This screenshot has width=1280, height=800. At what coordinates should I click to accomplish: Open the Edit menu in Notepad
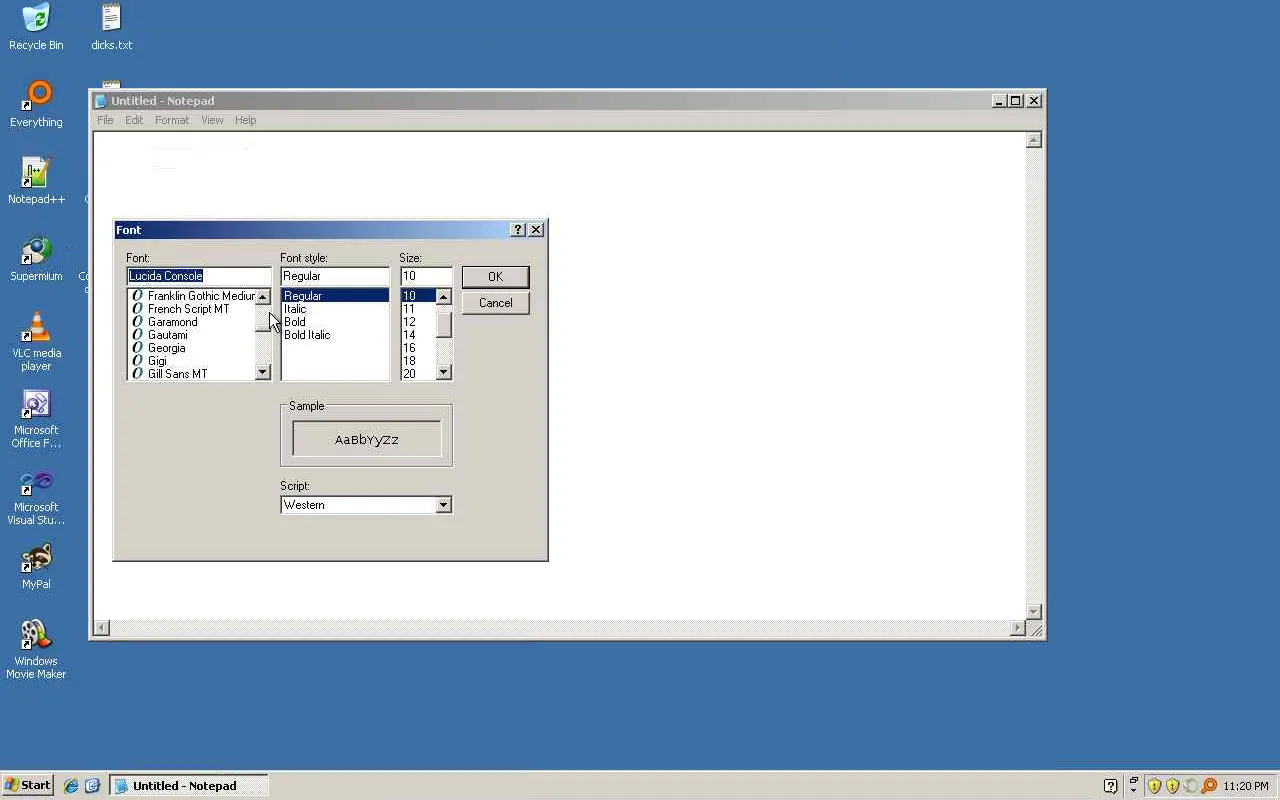point(134,120)
